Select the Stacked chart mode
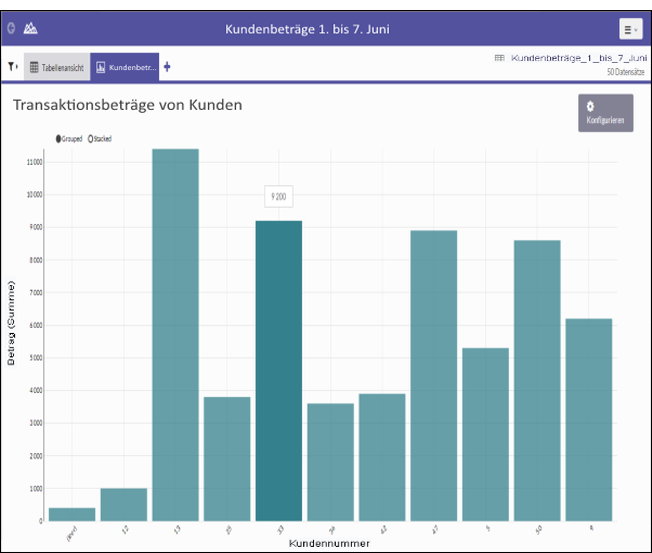Viewport: 652px width, 553px height. coord(92,139)
